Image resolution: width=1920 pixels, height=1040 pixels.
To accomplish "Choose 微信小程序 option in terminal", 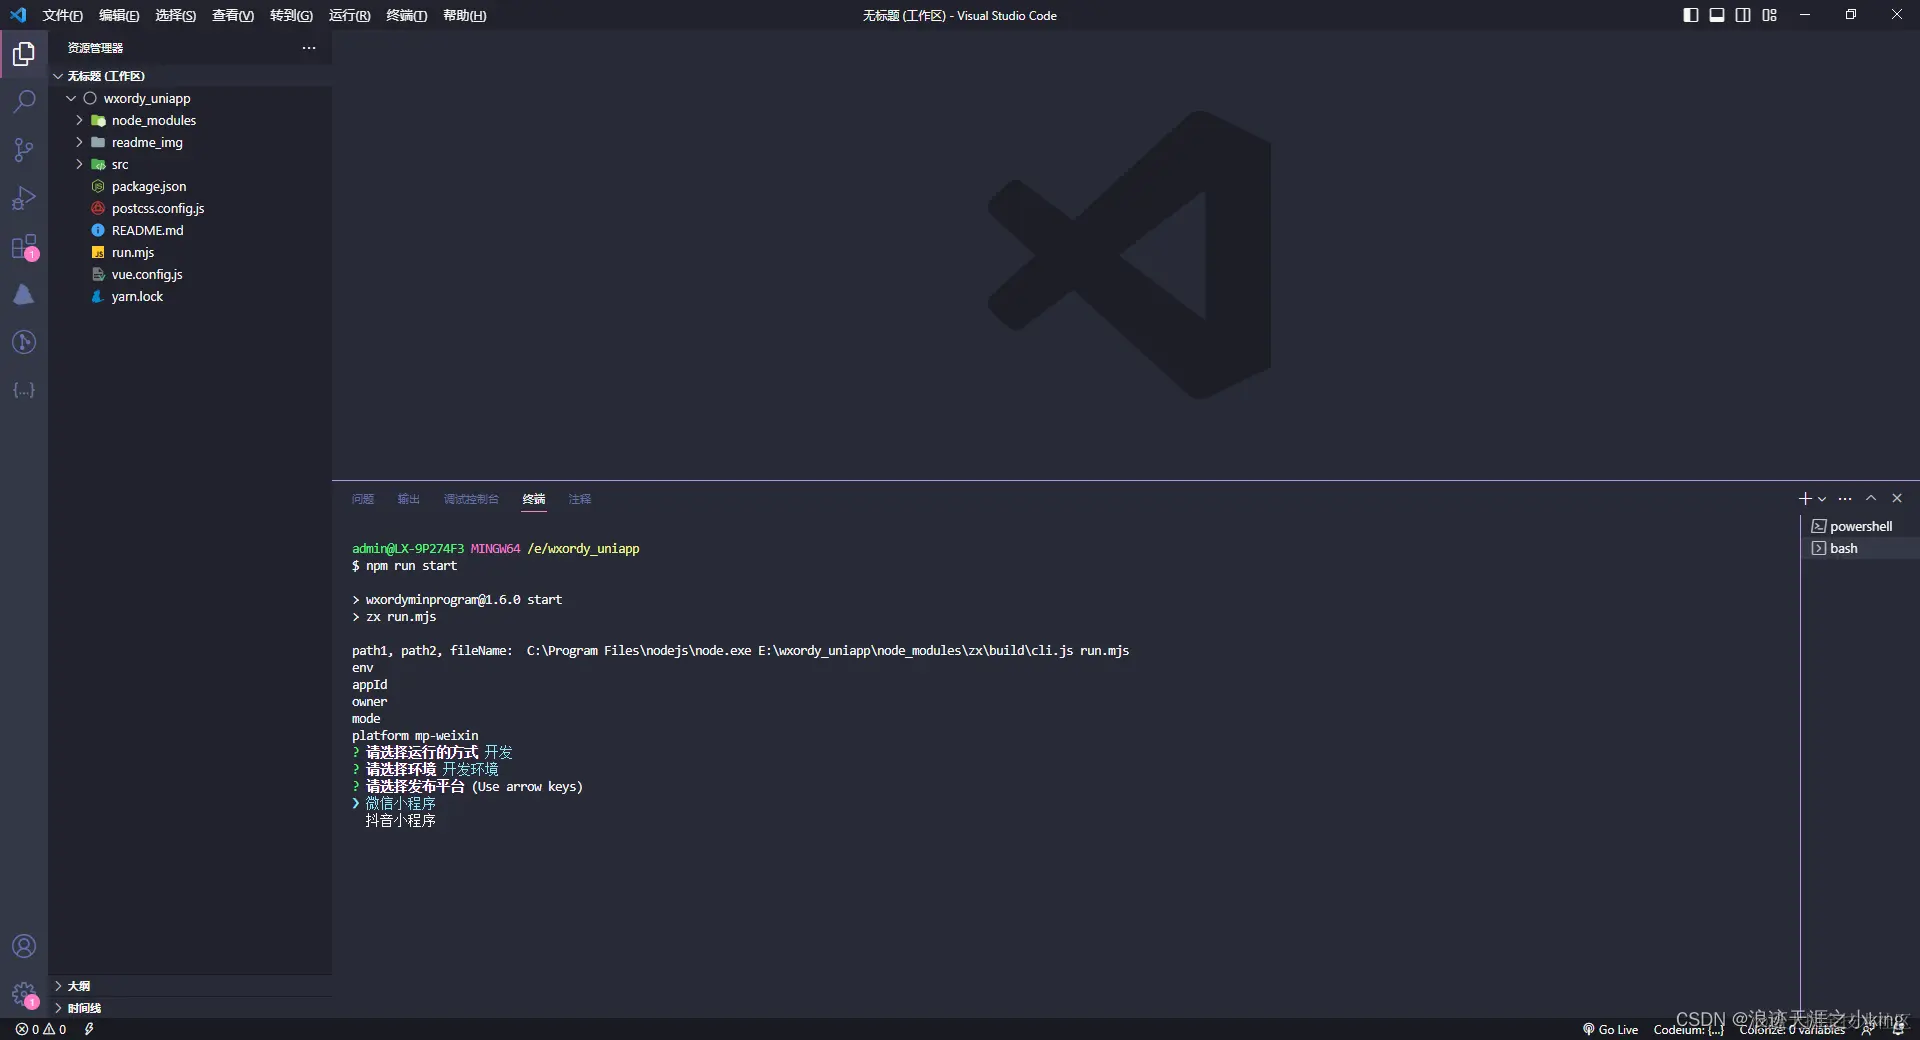I will [401, 803].
